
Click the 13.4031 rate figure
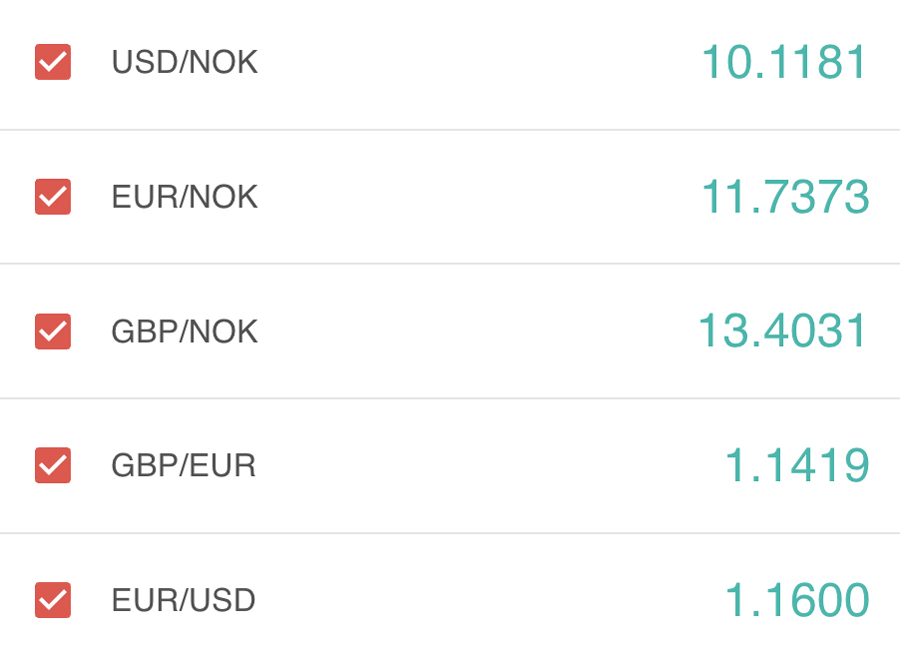(x=782, y=331)
